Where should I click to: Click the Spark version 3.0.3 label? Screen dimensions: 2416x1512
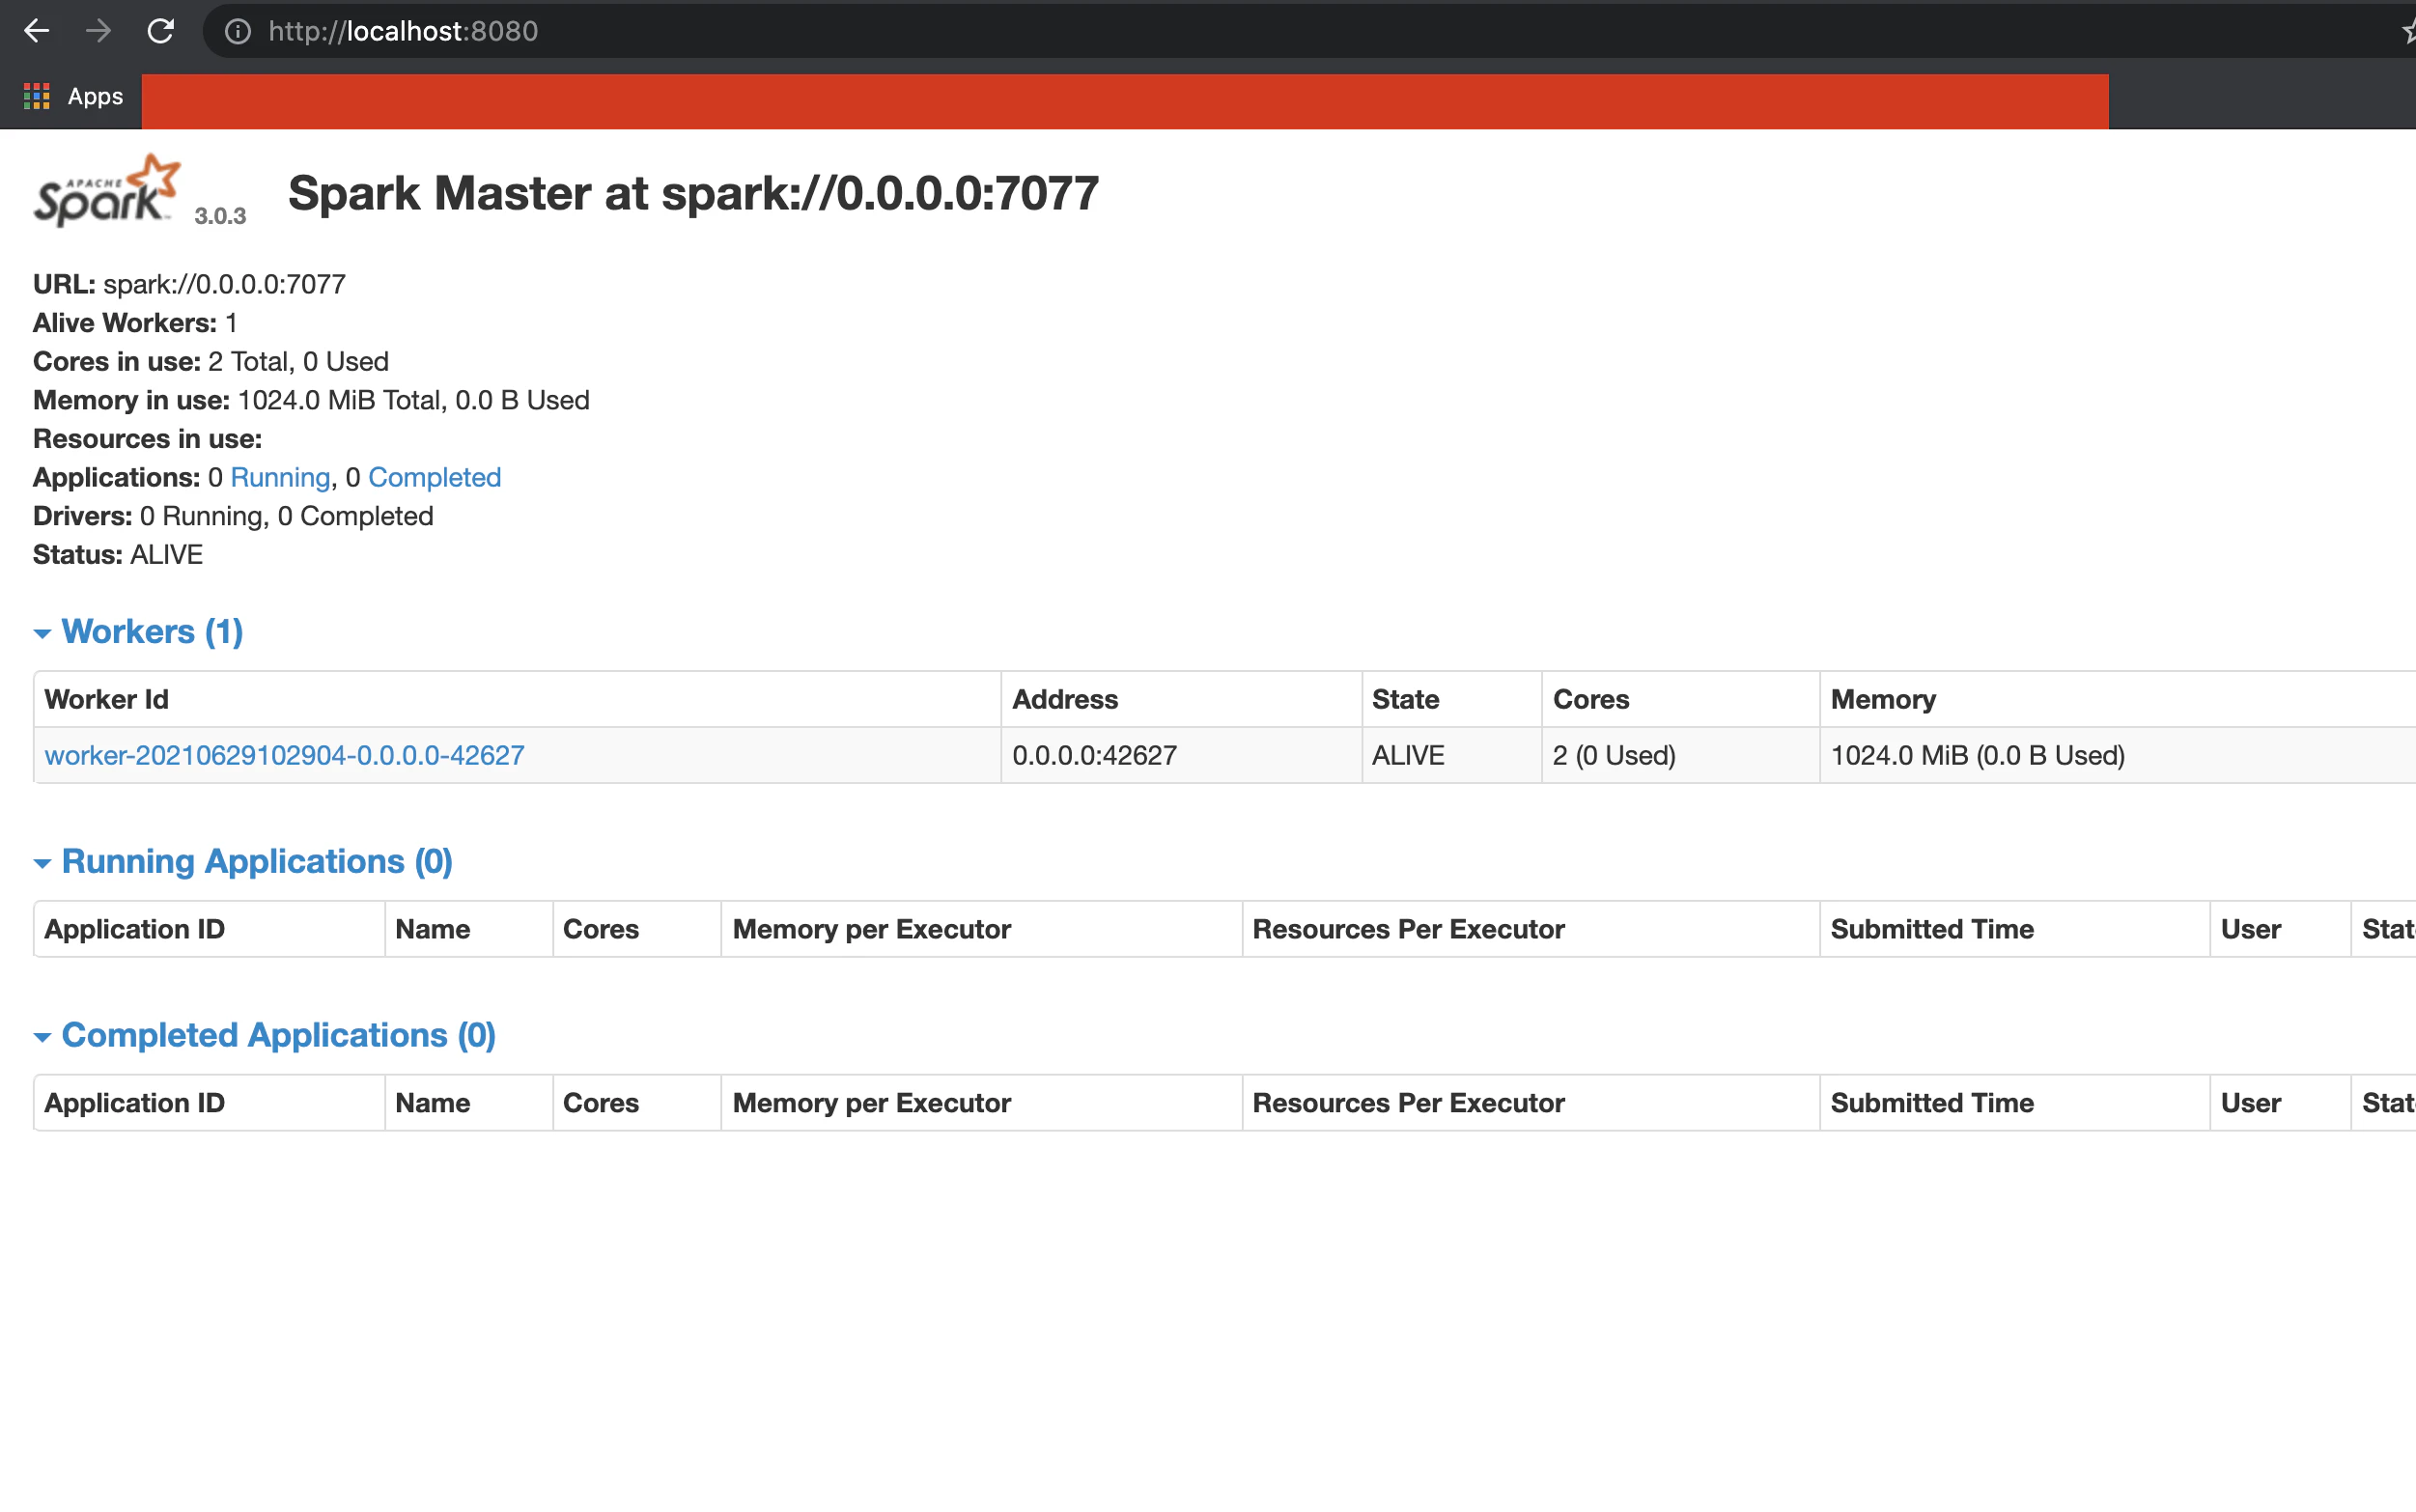point(220,216)
